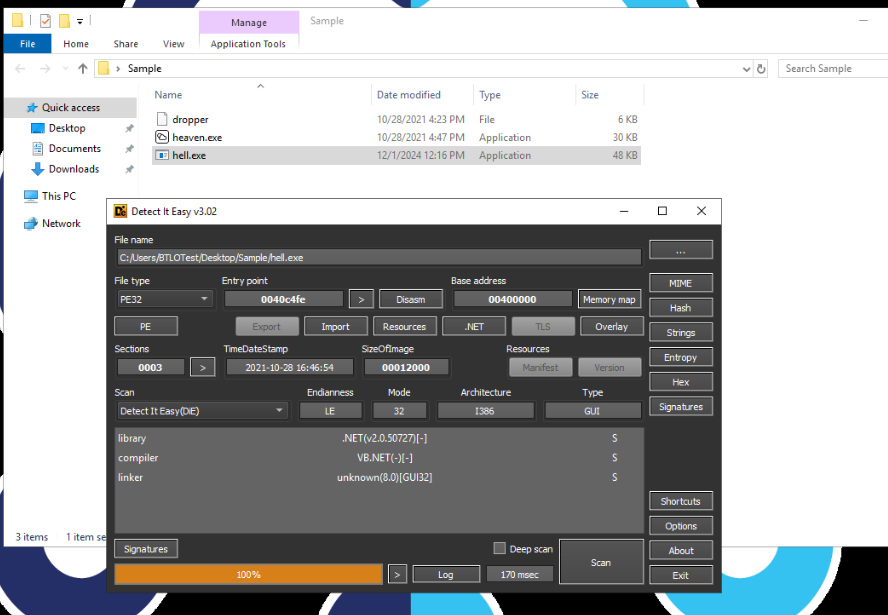Refresh the Sample folder view
The height and width of the screenshot is (615, 888).
[761, 69]
